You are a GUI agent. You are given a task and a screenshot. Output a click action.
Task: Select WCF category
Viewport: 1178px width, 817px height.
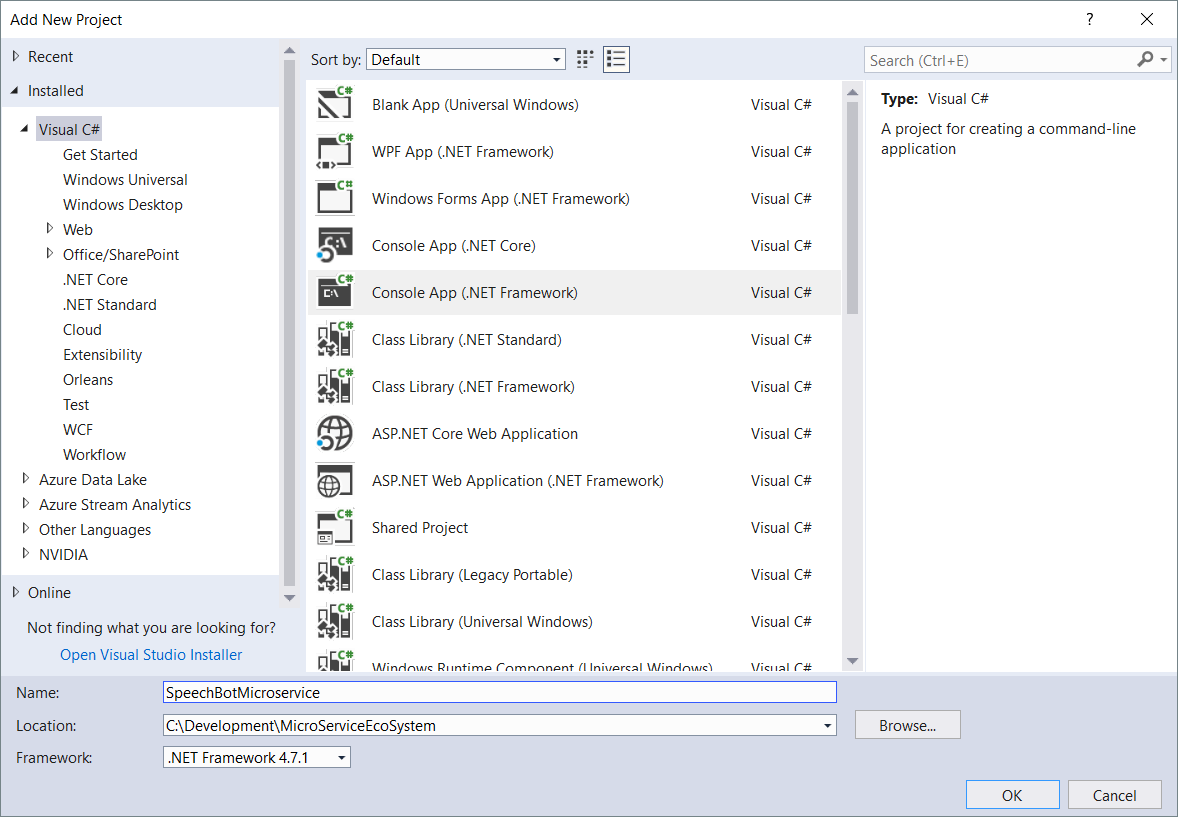[x=78, y=429]
